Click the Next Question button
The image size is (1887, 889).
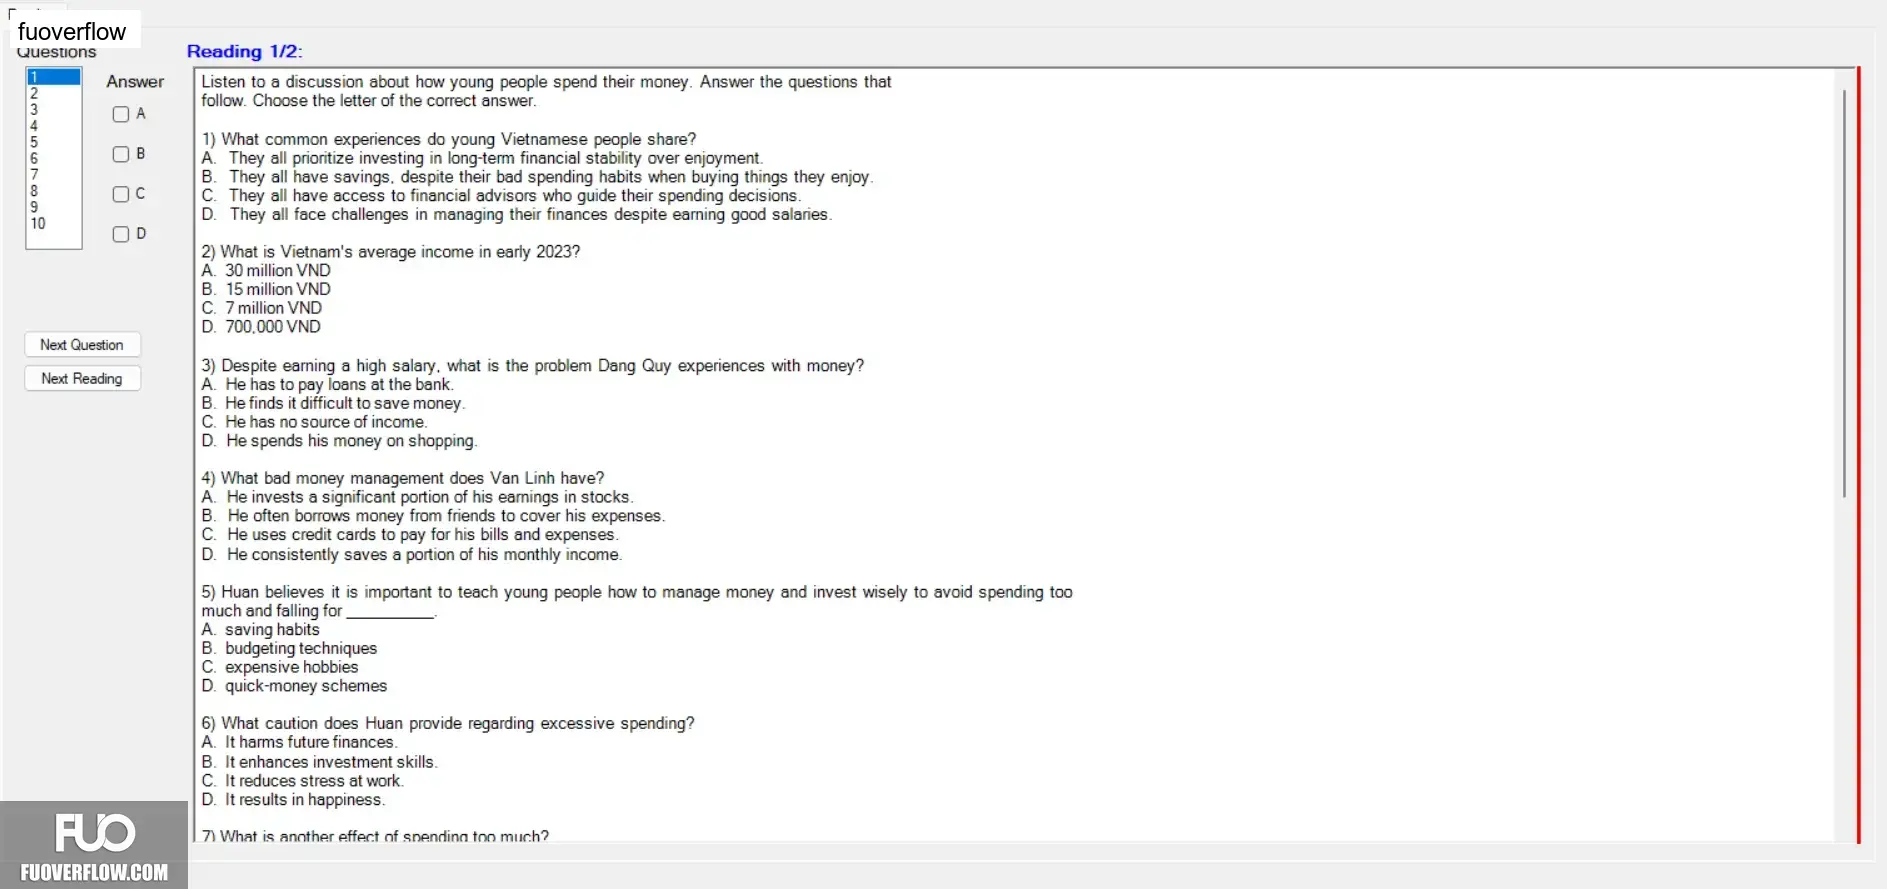[82, 345]
